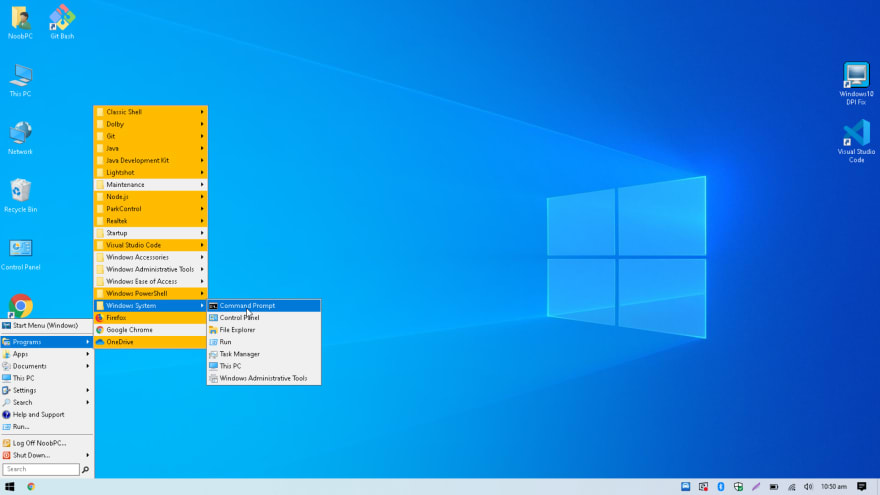Select the Network desktop icon
Screen dimensions: 880x495
tap(20, 139)
